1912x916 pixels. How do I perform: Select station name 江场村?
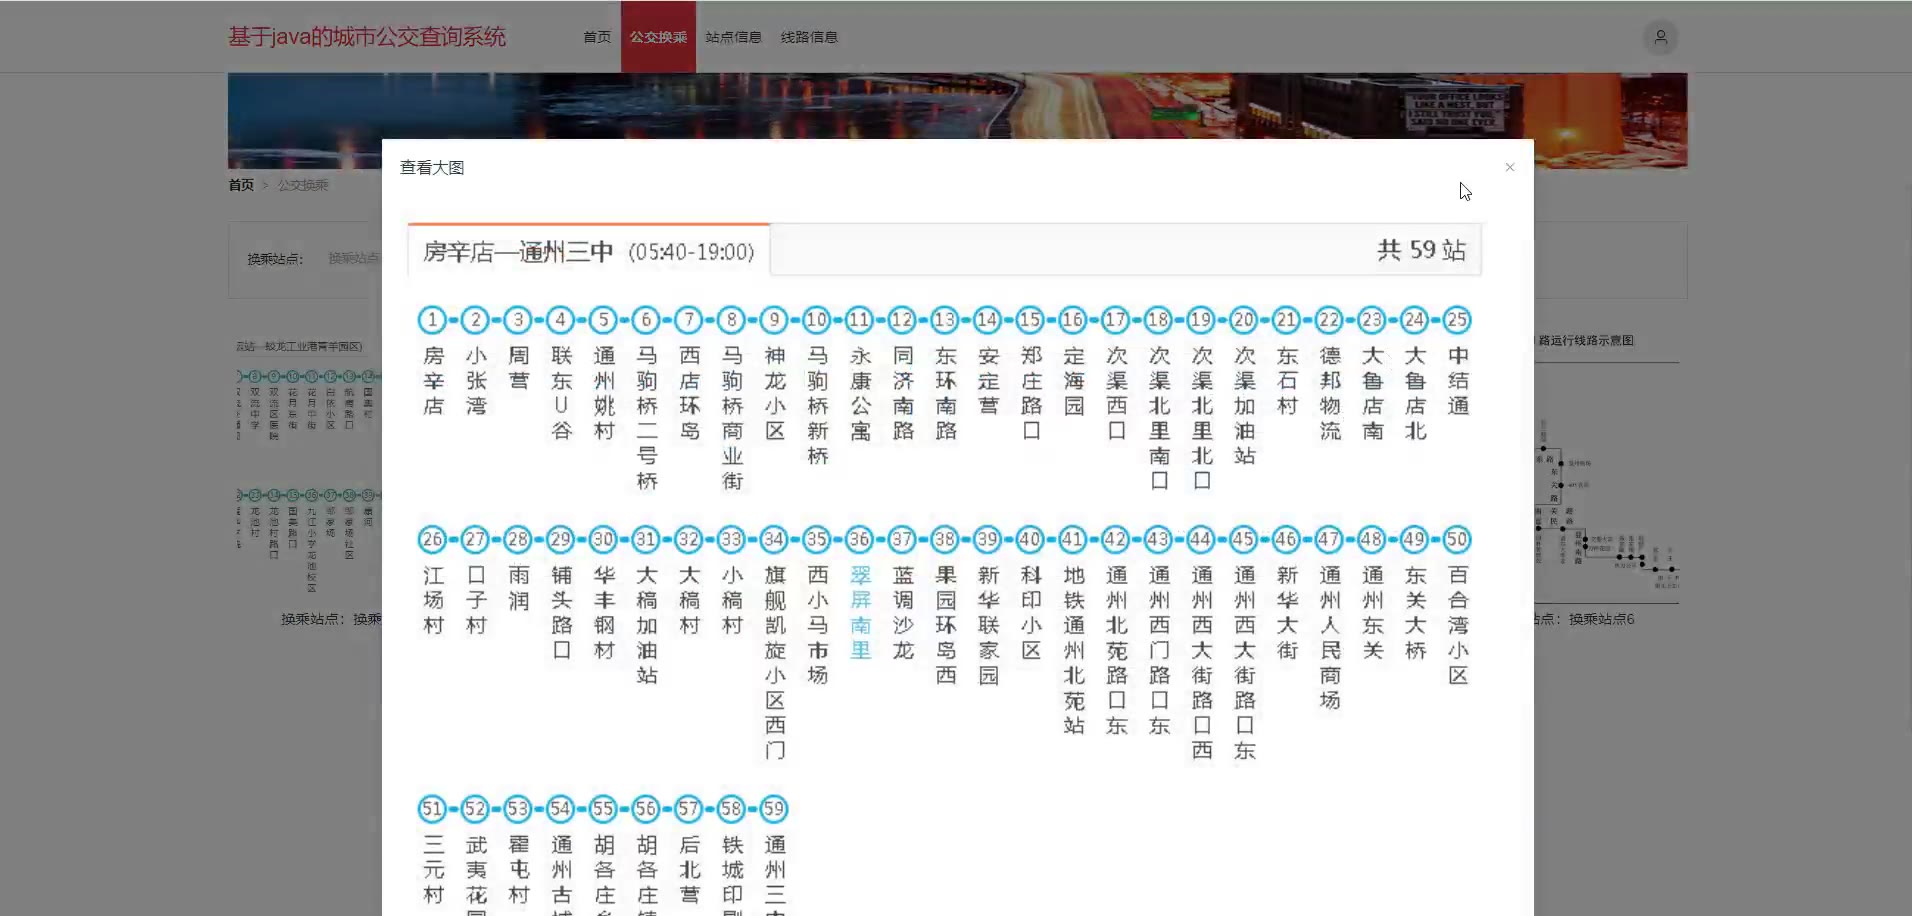click(433, 600)
